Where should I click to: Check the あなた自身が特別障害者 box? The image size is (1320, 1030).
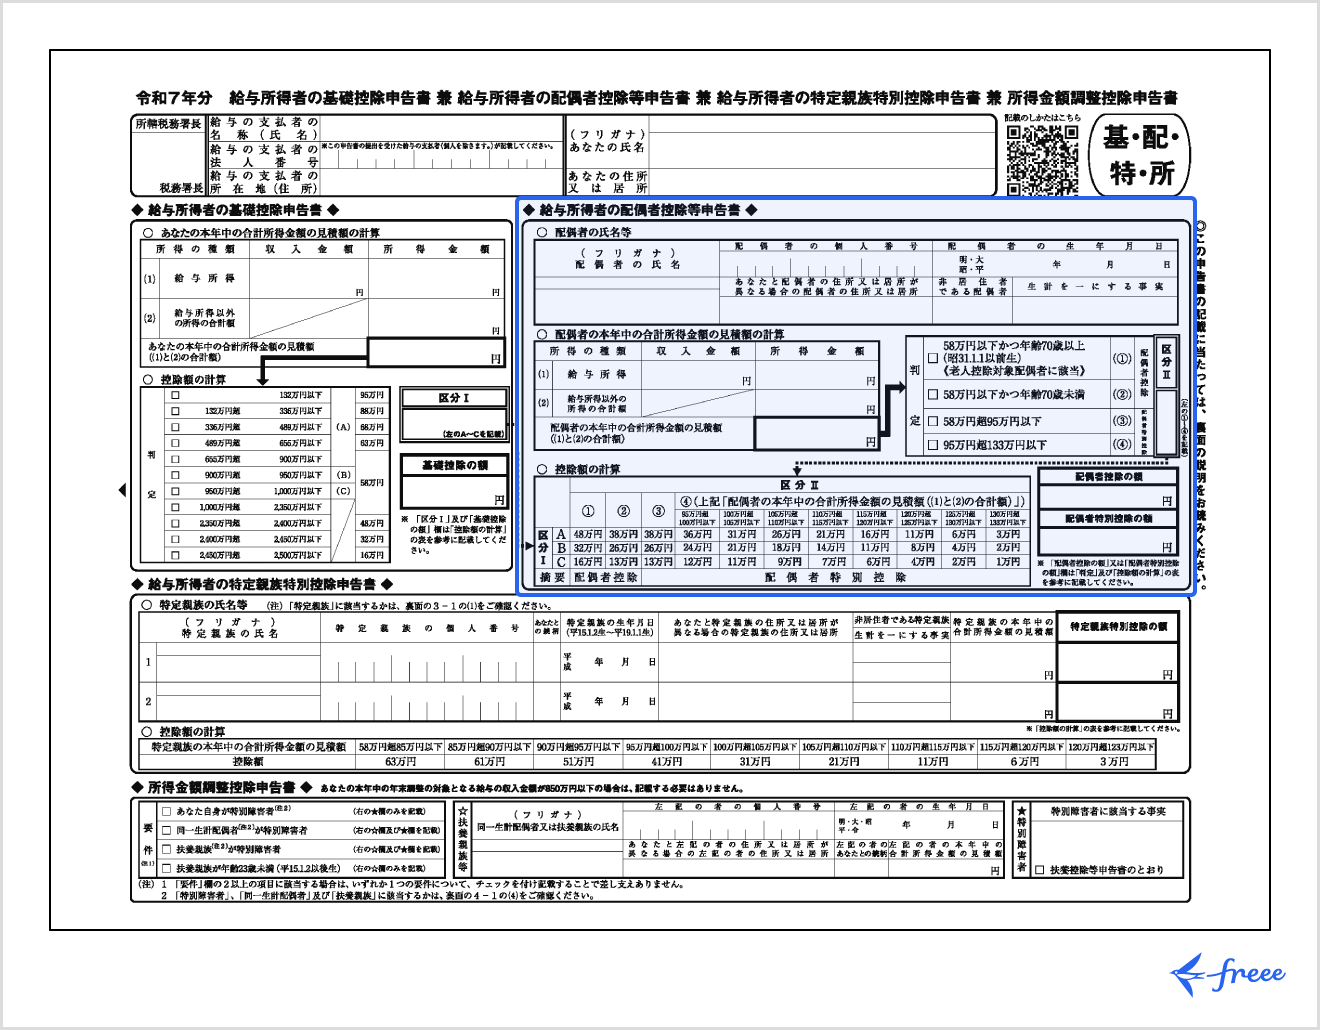click(167, 812)
